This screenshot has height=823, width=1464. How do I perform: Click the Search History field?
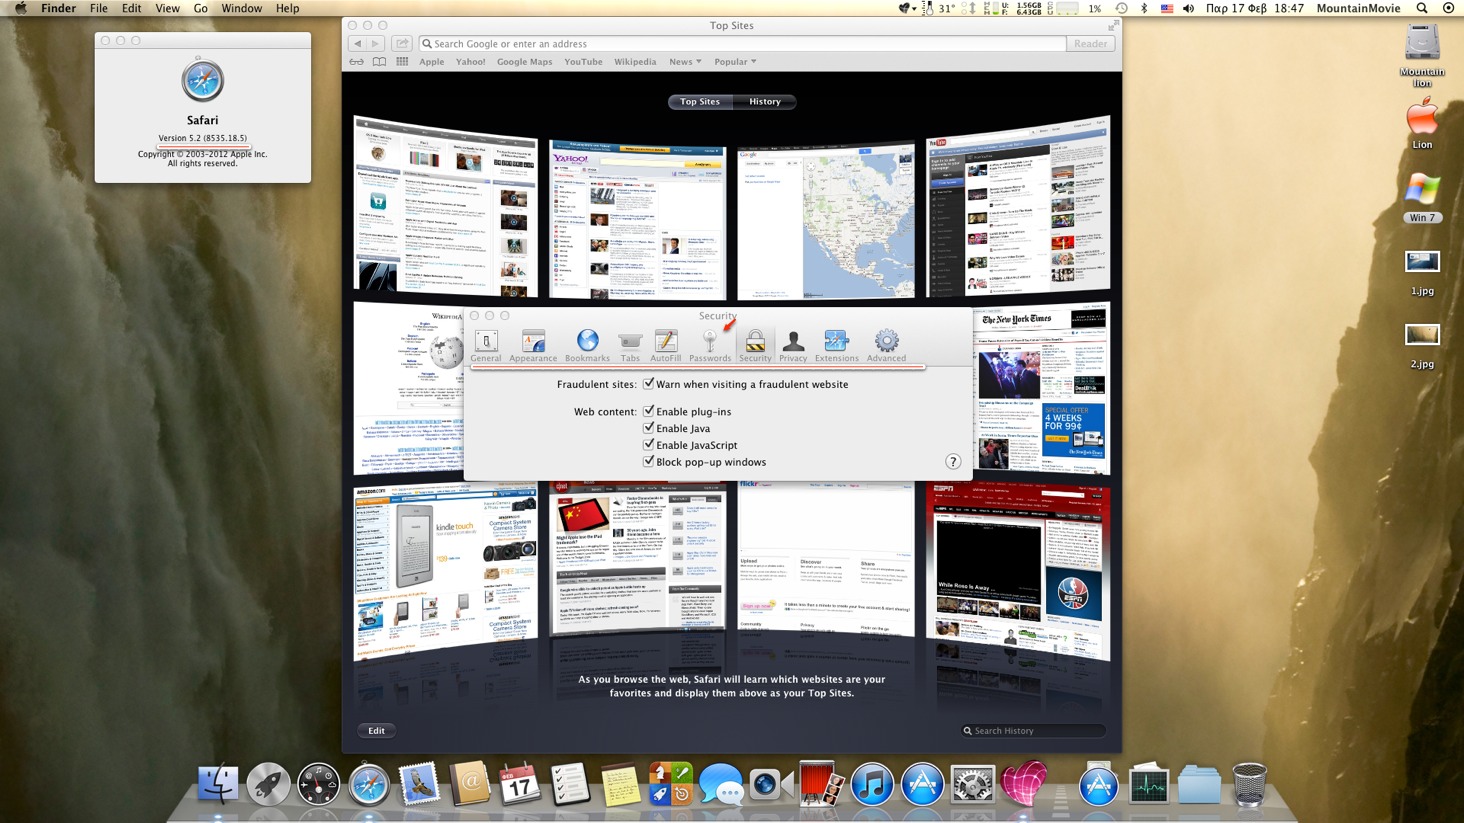point(1032,731)
